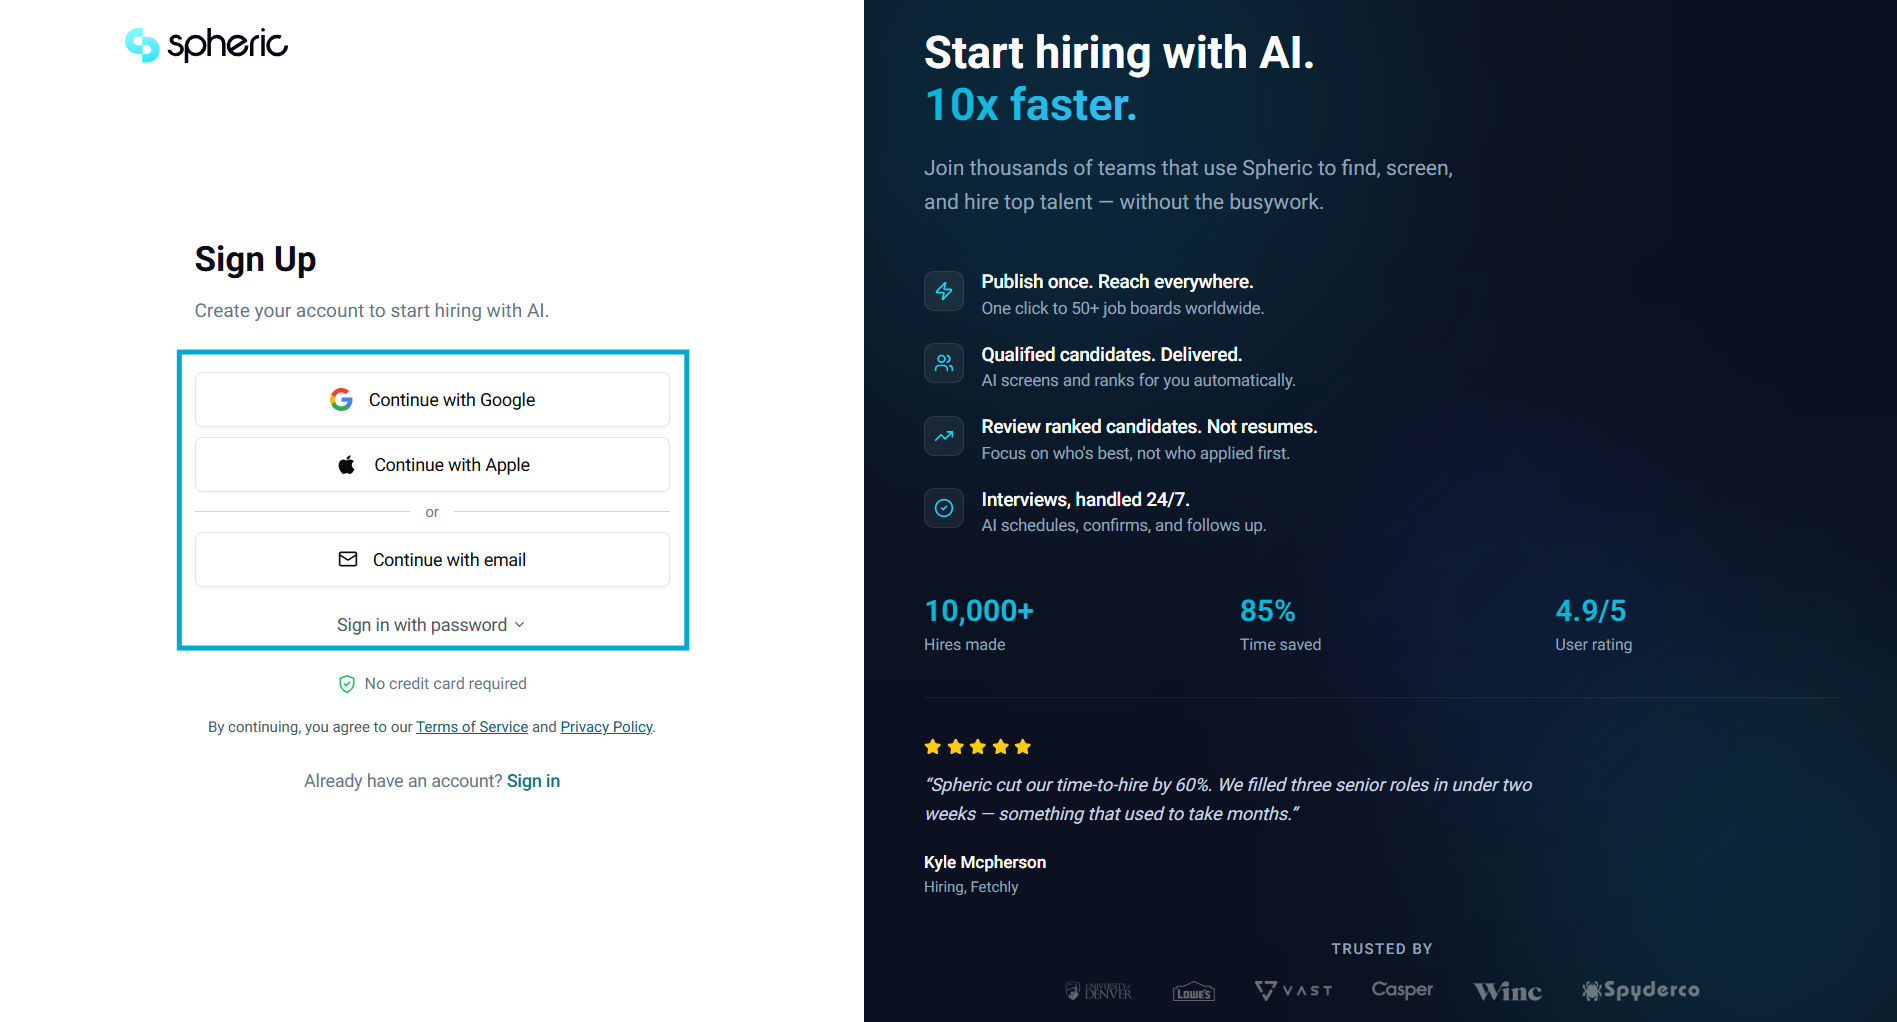1897x1022 pixels.
Task: Click the five-star rating
Action: pyautogui.click(x=977, y=747)
